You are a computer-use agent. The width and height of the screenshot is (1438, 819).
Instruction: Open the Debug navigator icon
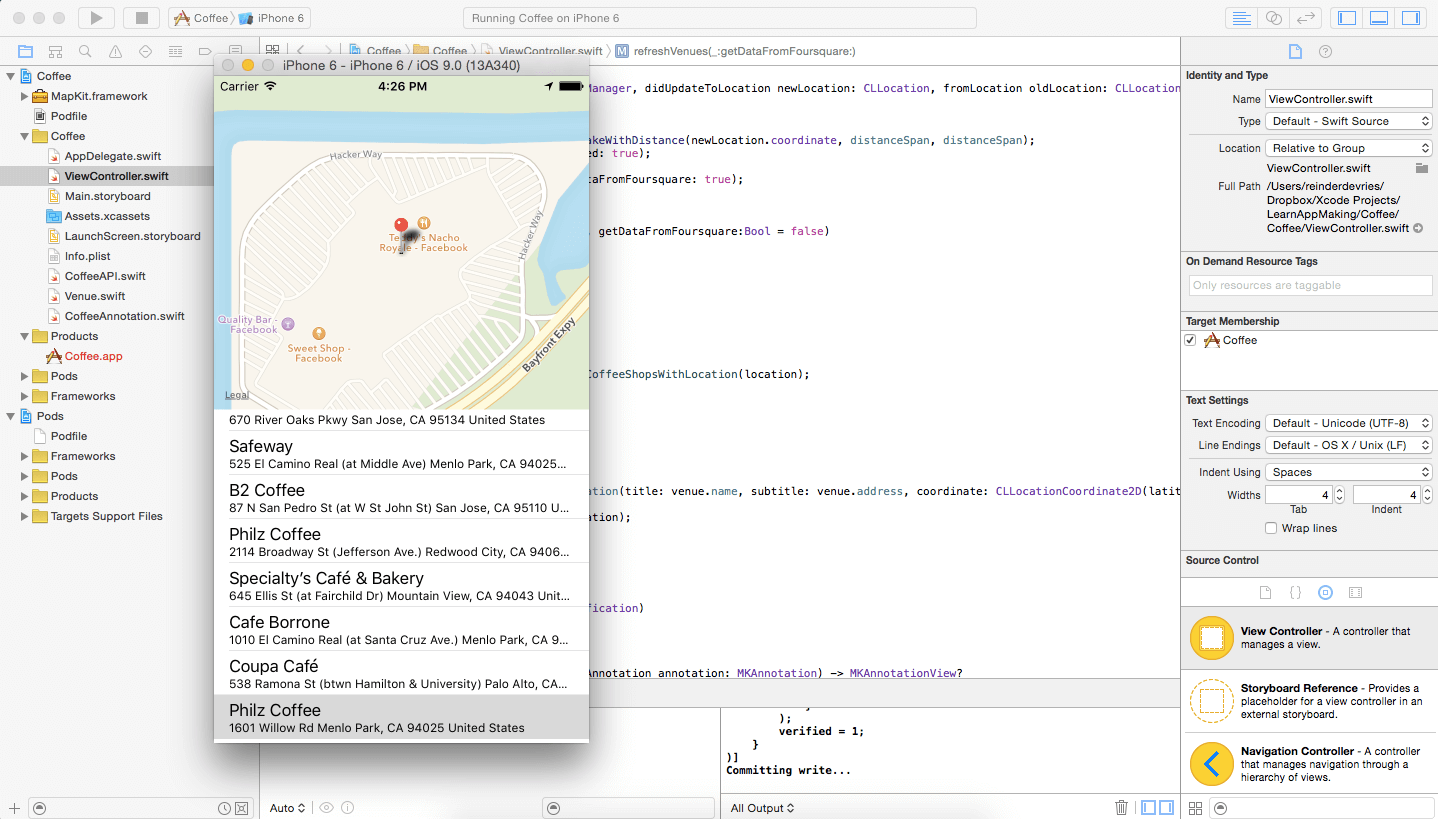[175, 51]
